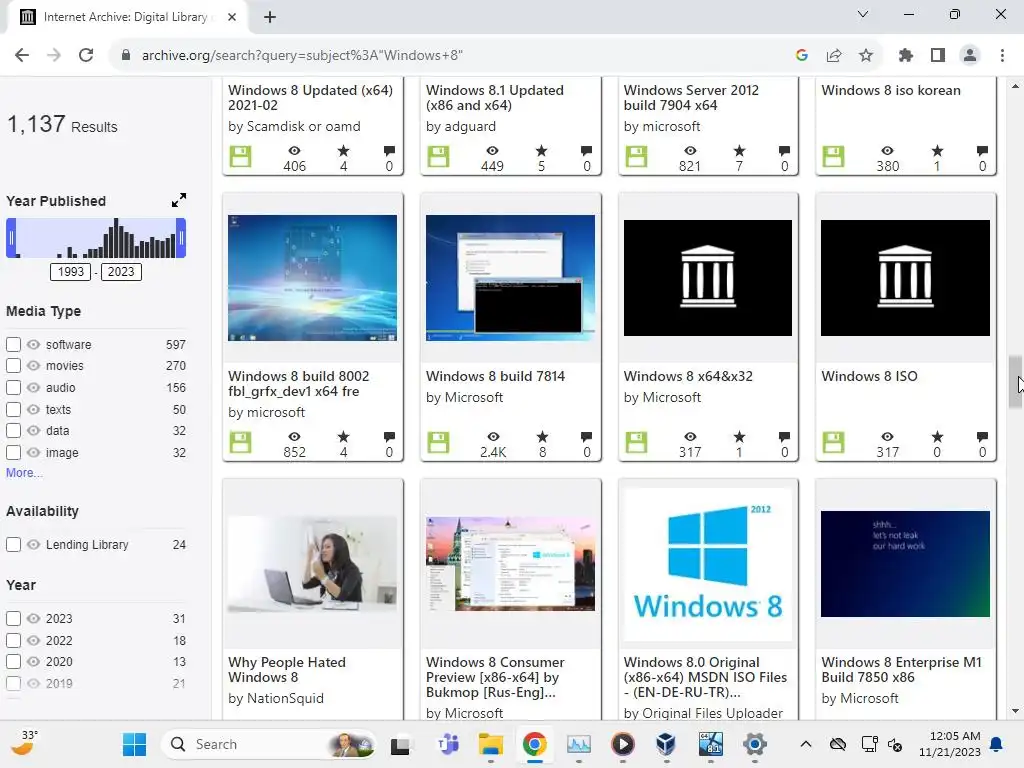1024x768 pixels.
Task: Open a new browser tab
Action: click(270, 17)
